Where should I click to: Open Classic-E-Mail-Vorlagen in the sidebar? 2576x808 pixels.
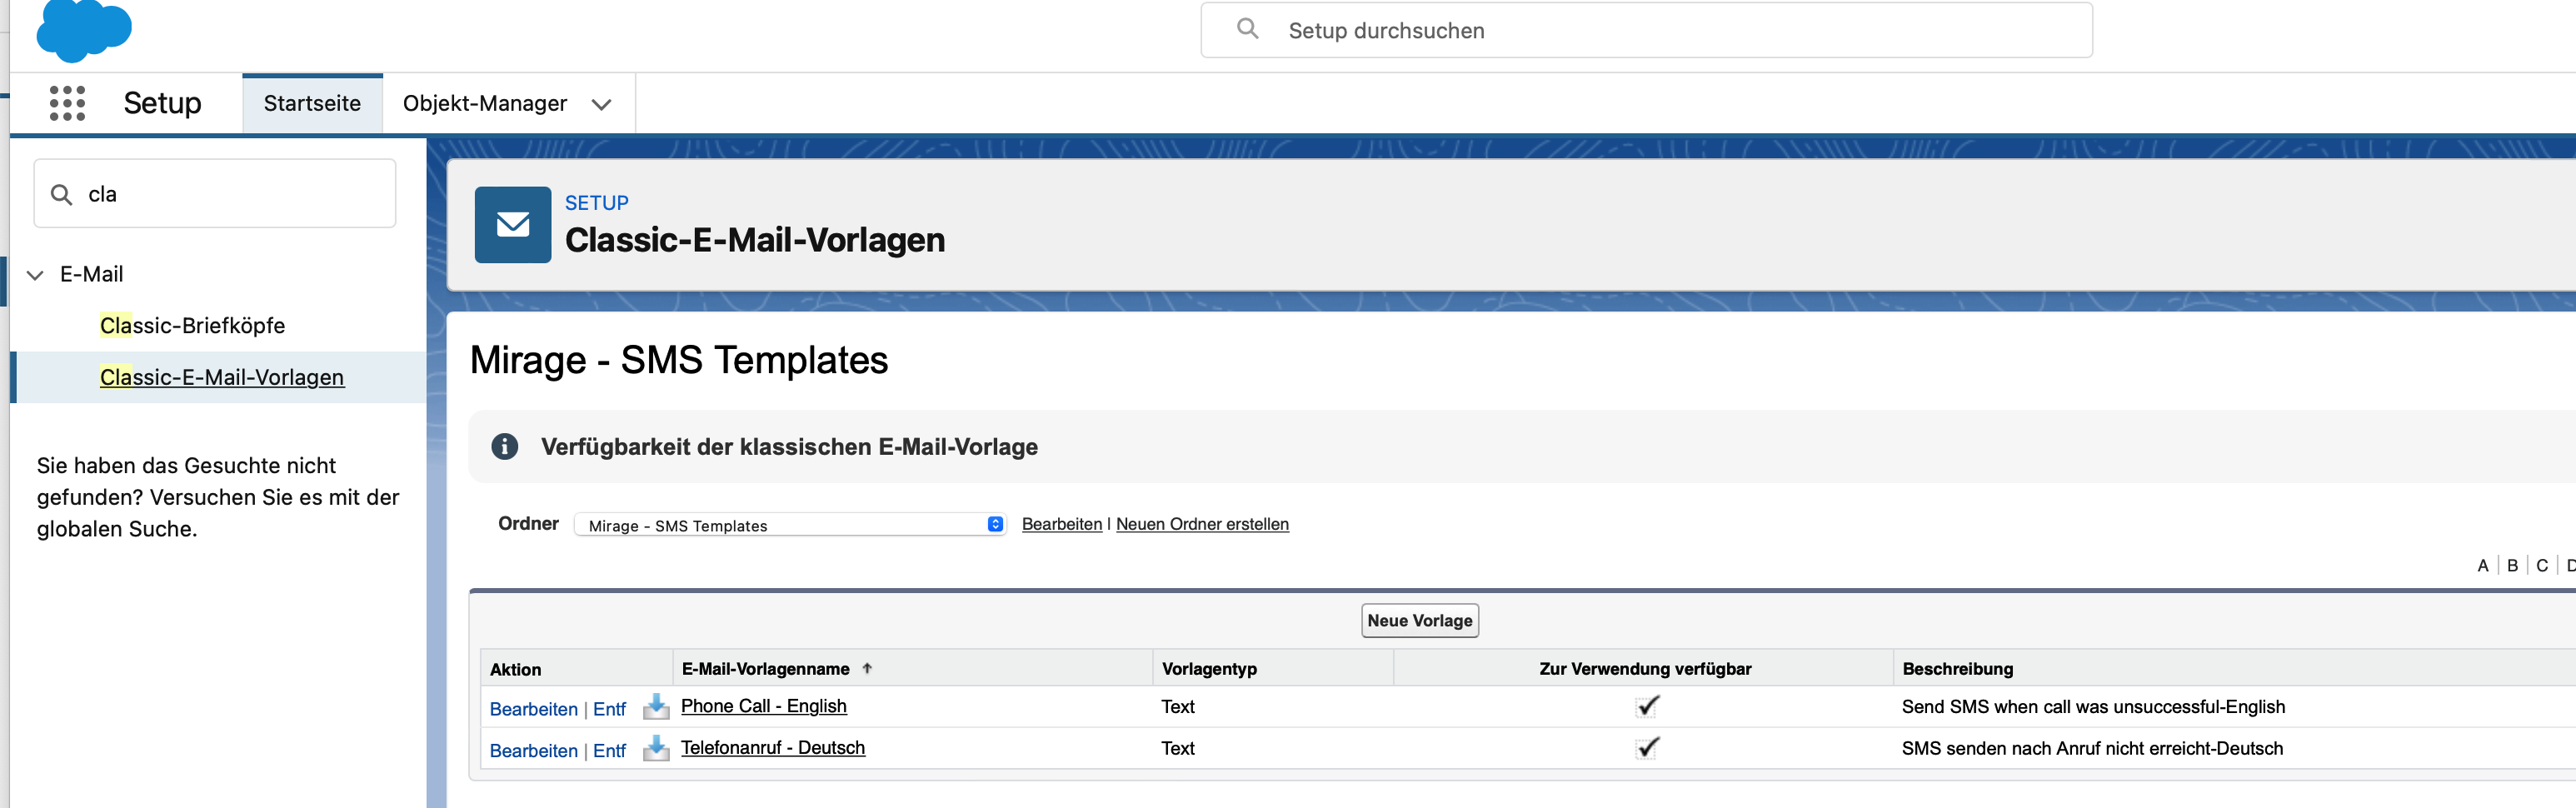click(222, 377)
